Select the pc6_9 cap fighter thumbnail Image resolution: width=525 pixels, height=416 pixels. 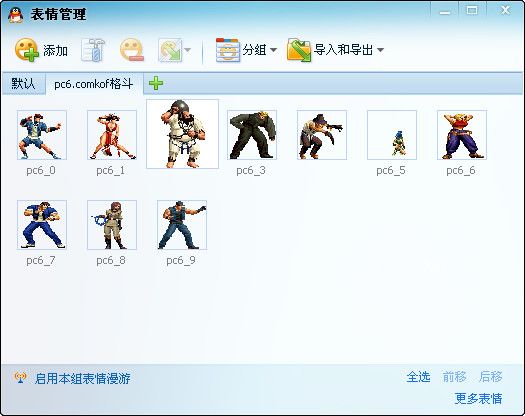coord(182,225)
